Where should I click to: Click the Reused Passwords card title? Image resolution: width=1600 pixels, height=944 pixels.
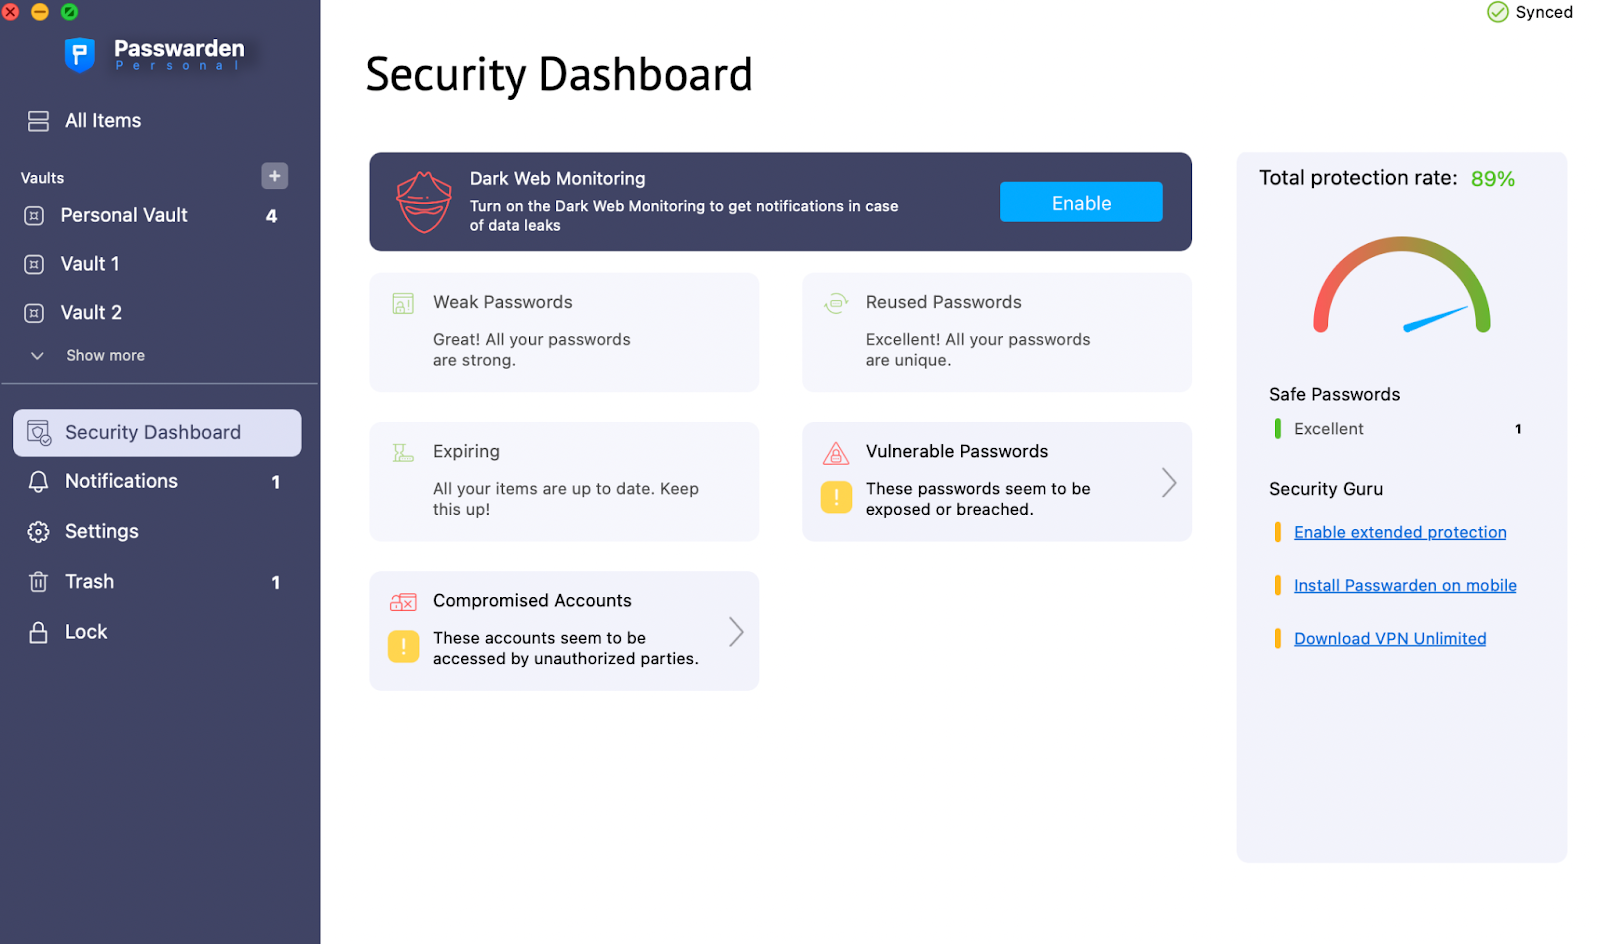(944, 303)
